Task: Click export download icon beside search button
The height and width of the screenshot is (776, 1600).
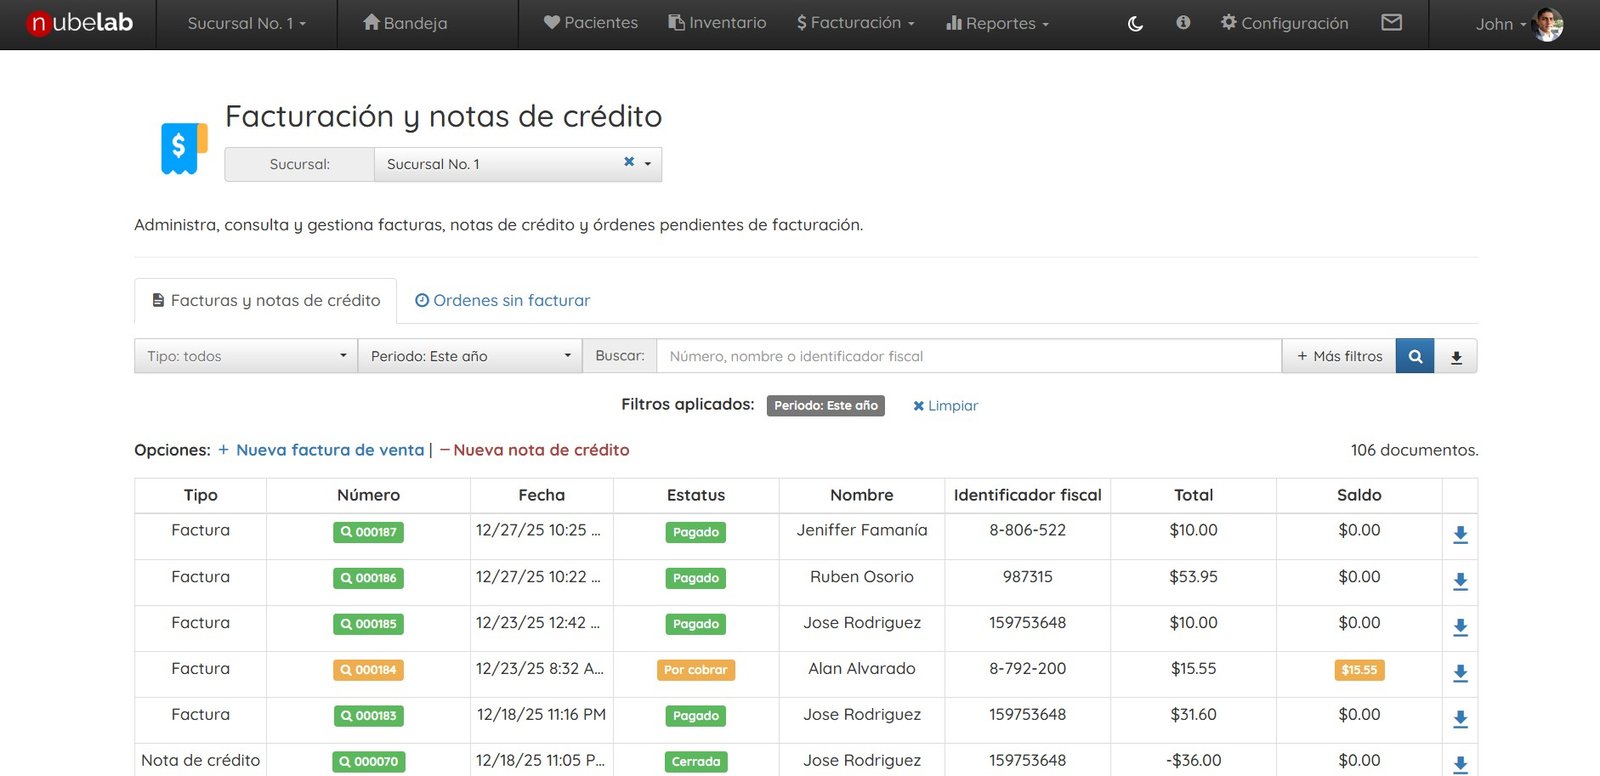Action: (1456, 357)
